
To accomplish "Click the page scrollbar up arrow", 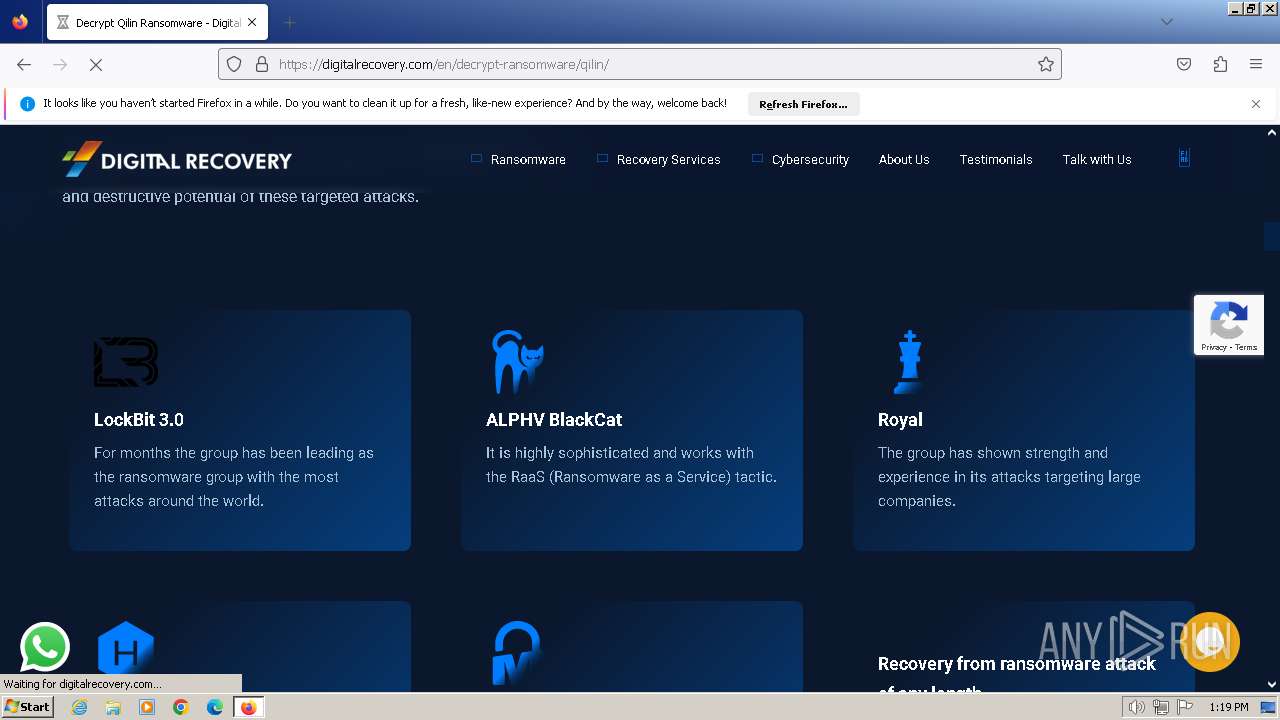I will click(x=1272, y=132).
